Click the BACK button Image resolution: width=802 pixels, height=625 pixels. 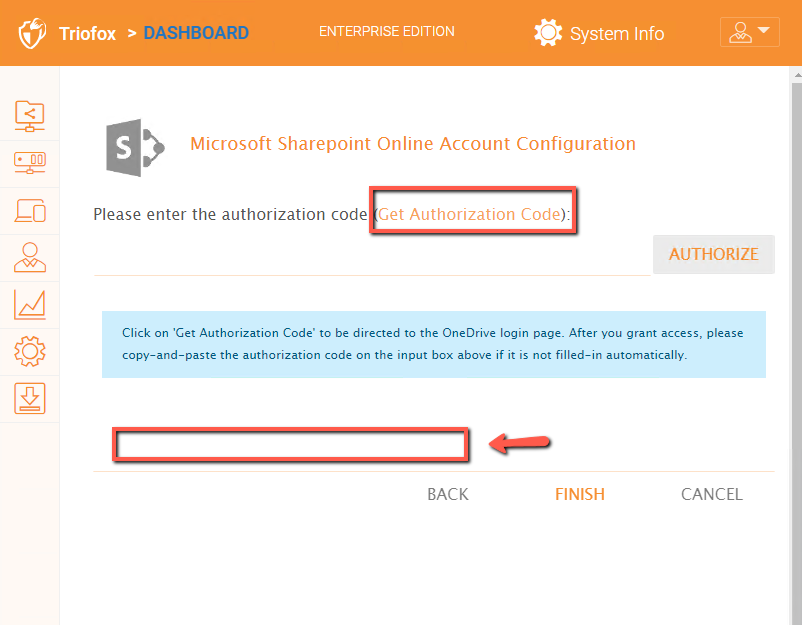point(448,494)
